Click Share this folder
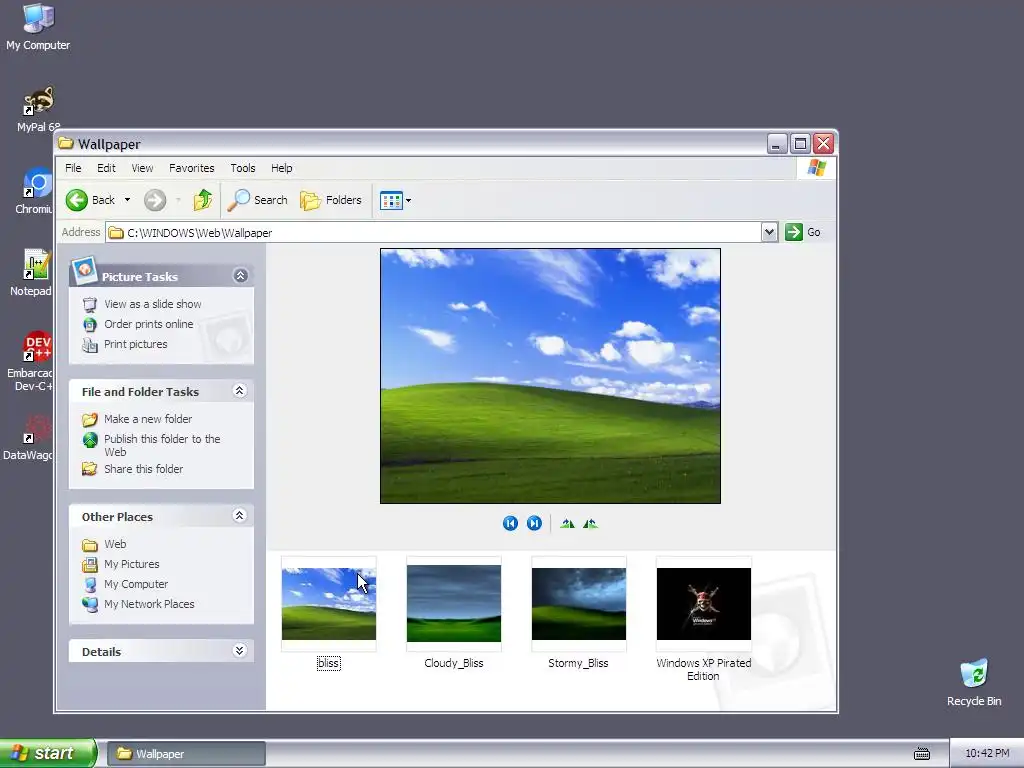Viewport: 1024px width, 768px height. (144, 469)
